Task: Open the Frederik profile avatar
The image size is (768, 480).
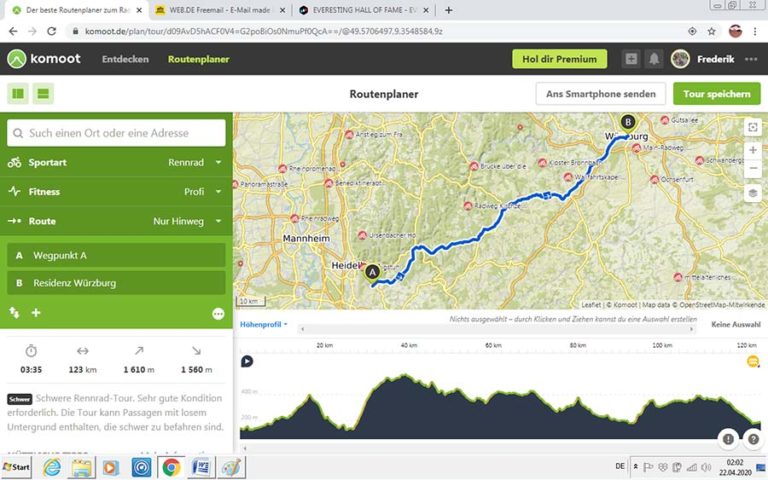Action: click(x=680, y=59)
